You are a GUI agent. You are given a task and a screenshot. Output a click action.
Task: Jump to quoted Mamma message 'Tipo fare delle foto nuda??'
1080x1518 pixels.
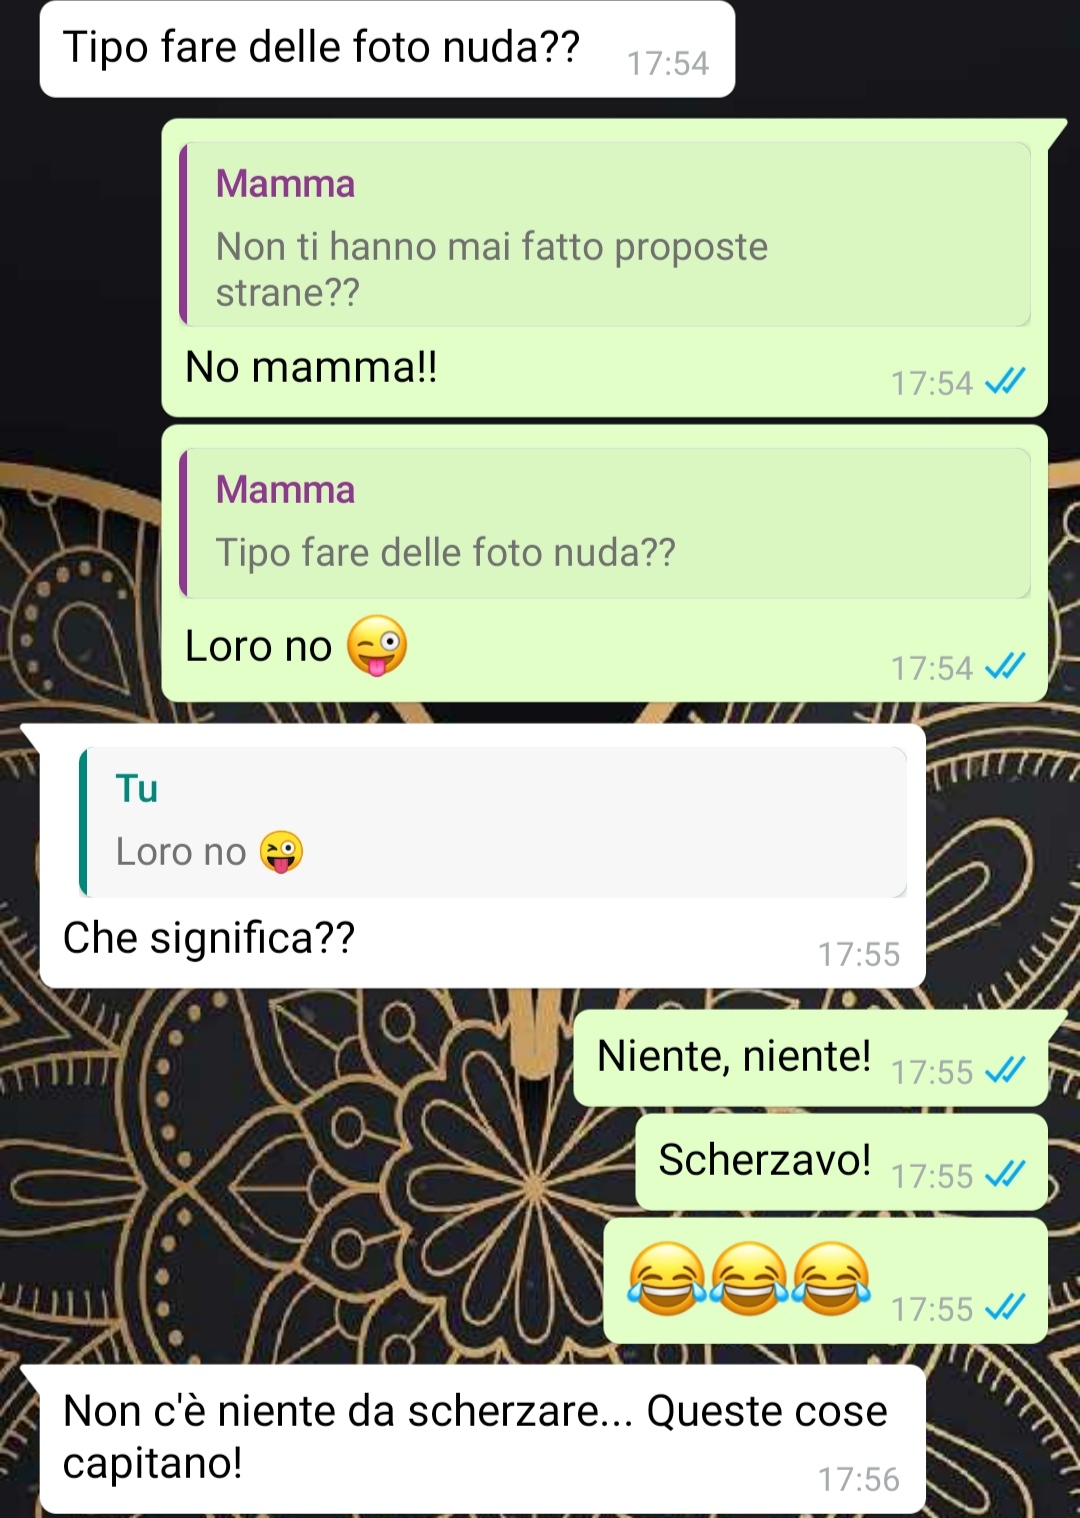605,523
